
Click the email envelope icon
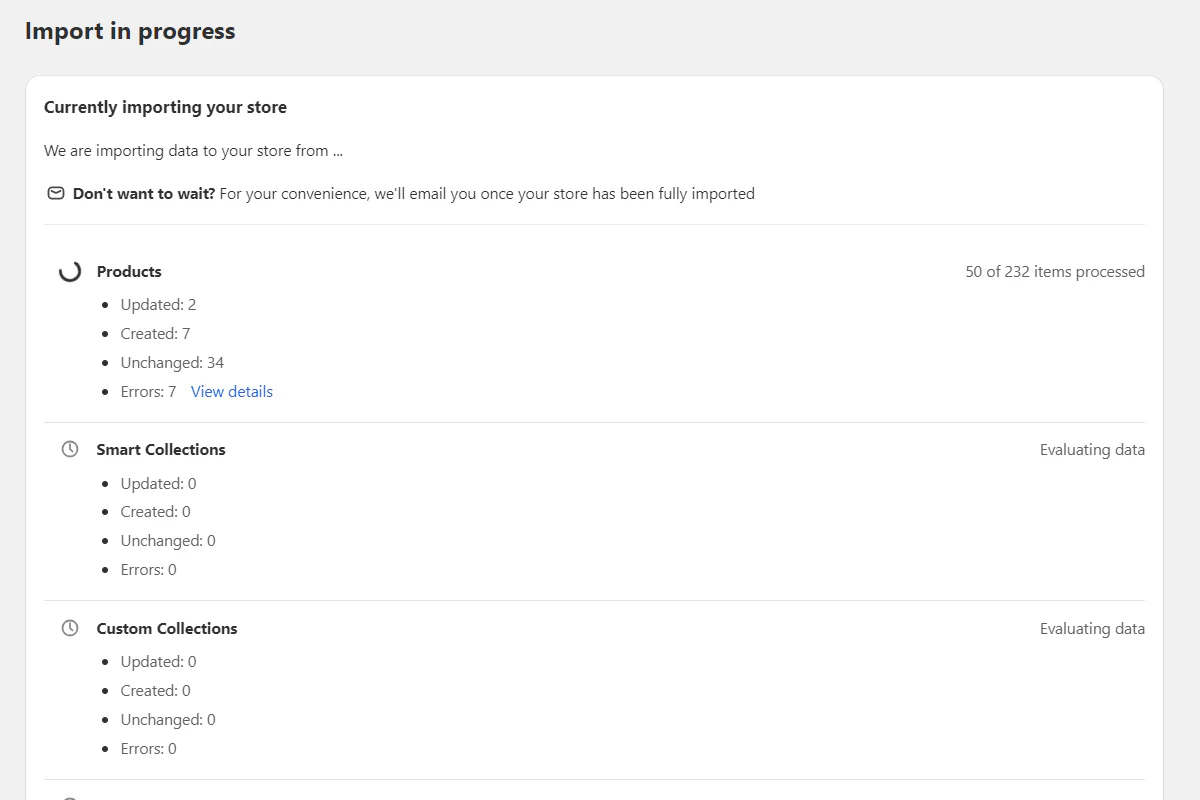coord(56,193)
